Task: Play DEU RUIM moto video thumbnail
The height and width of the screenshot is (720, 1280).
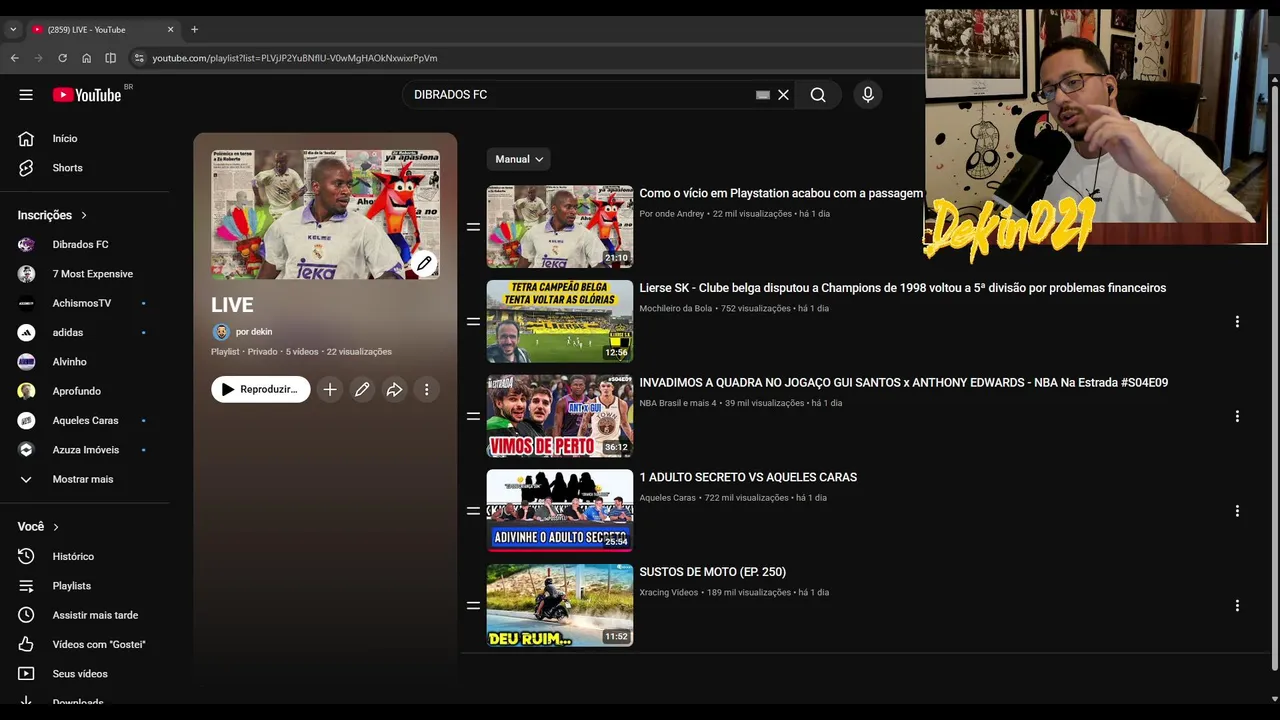Action: (560, 605)
